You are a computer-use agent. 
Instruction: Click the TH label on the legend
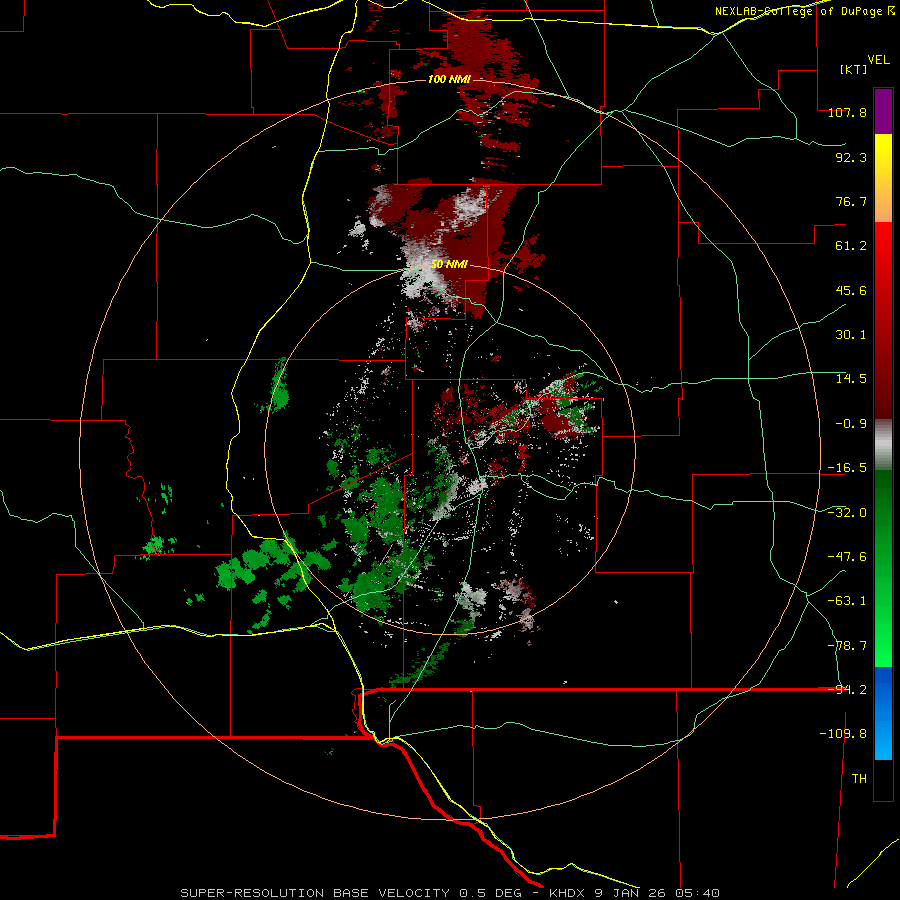tap(859, 779)
